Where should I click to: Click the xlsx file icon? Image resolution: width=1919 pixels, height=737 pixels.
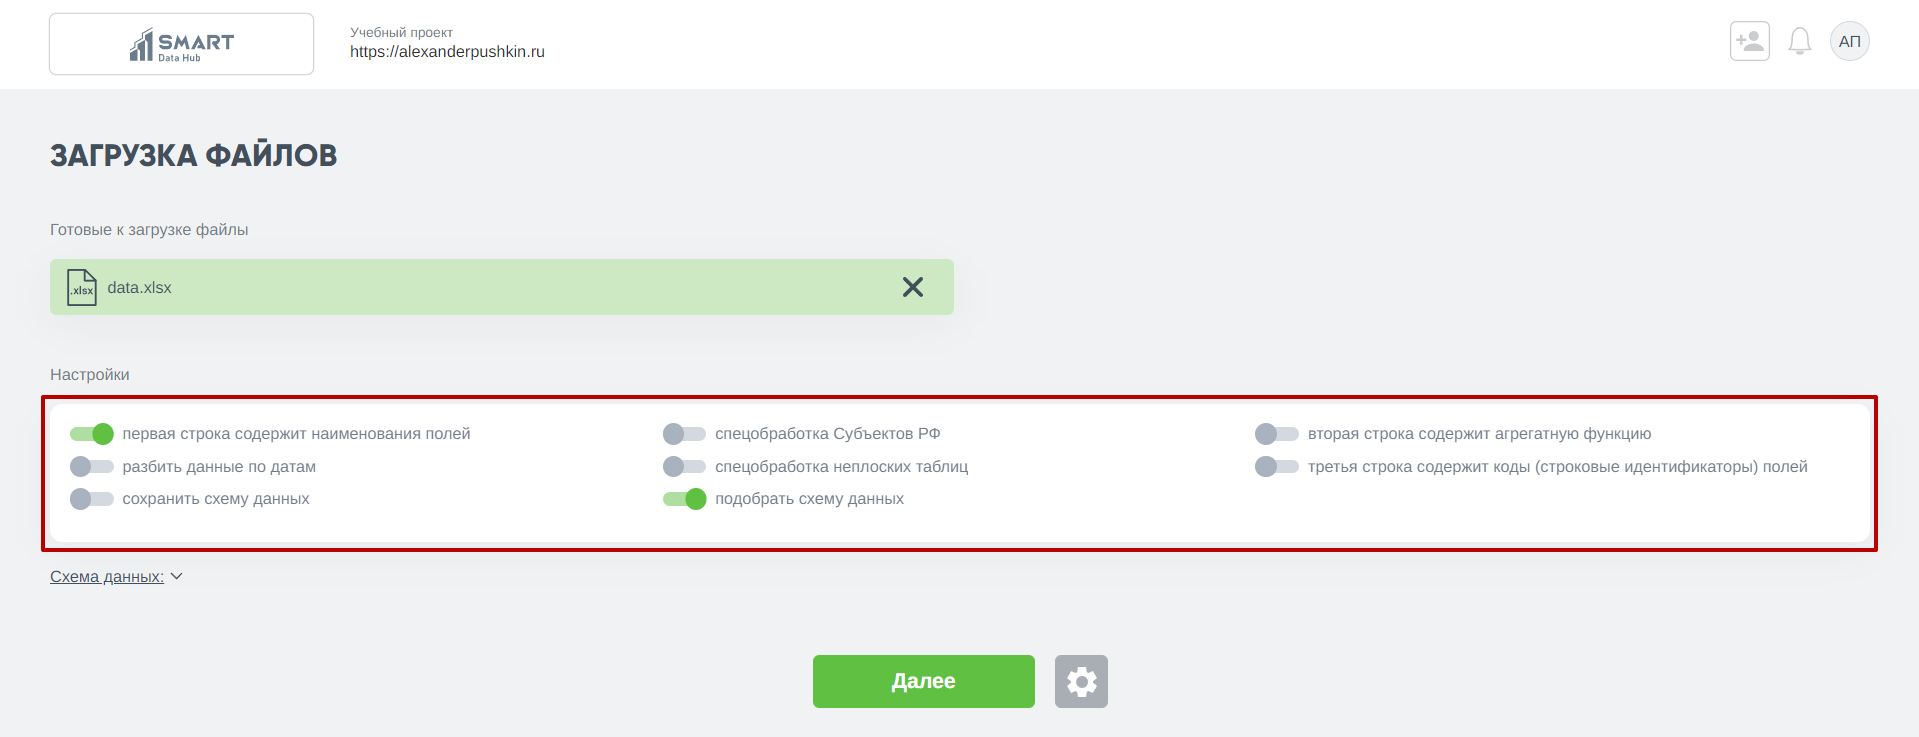pos(82,288)
